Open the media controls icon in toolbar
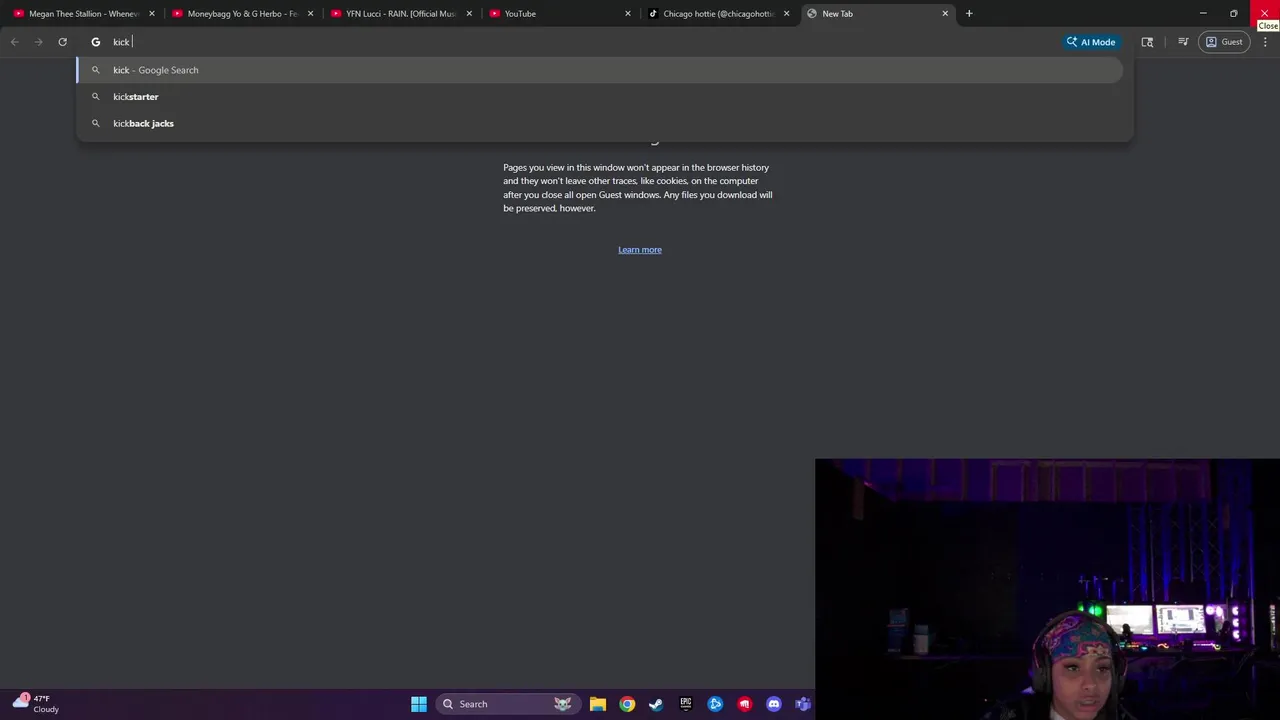This screenshot has height=720, width=1280. [x=1183, y=42]
